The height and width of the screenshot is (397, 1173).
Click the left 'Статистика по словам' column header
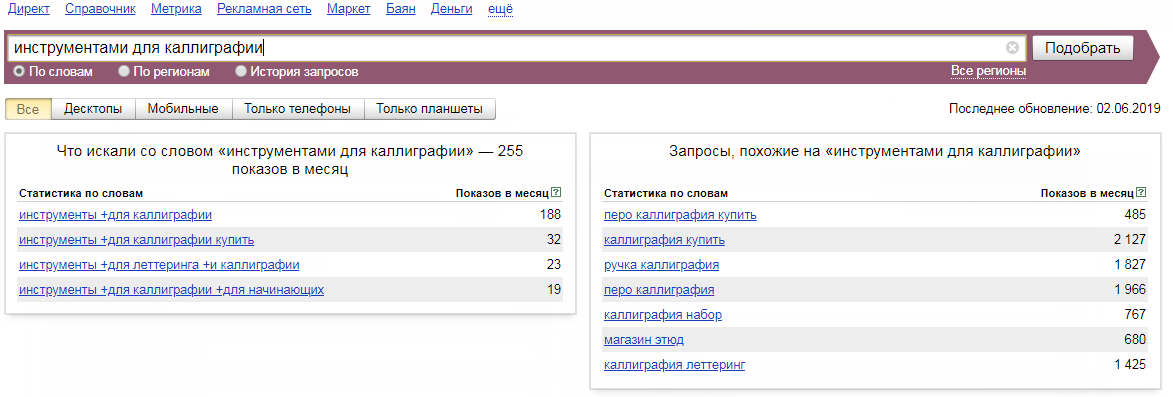pos(81,193)
